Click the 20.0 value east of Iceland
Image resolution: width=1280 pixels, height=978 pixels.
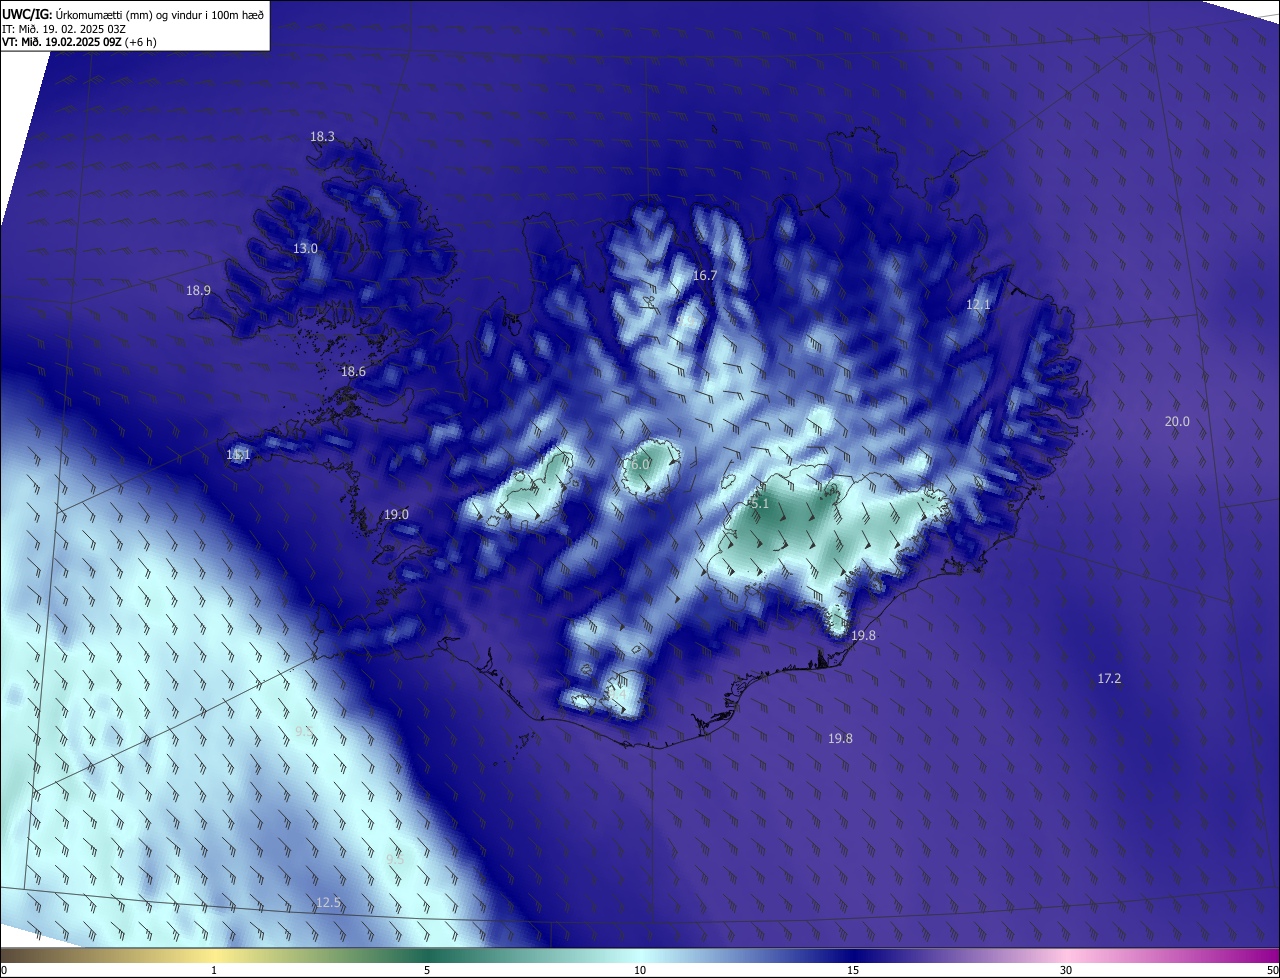click(1177, 421)
